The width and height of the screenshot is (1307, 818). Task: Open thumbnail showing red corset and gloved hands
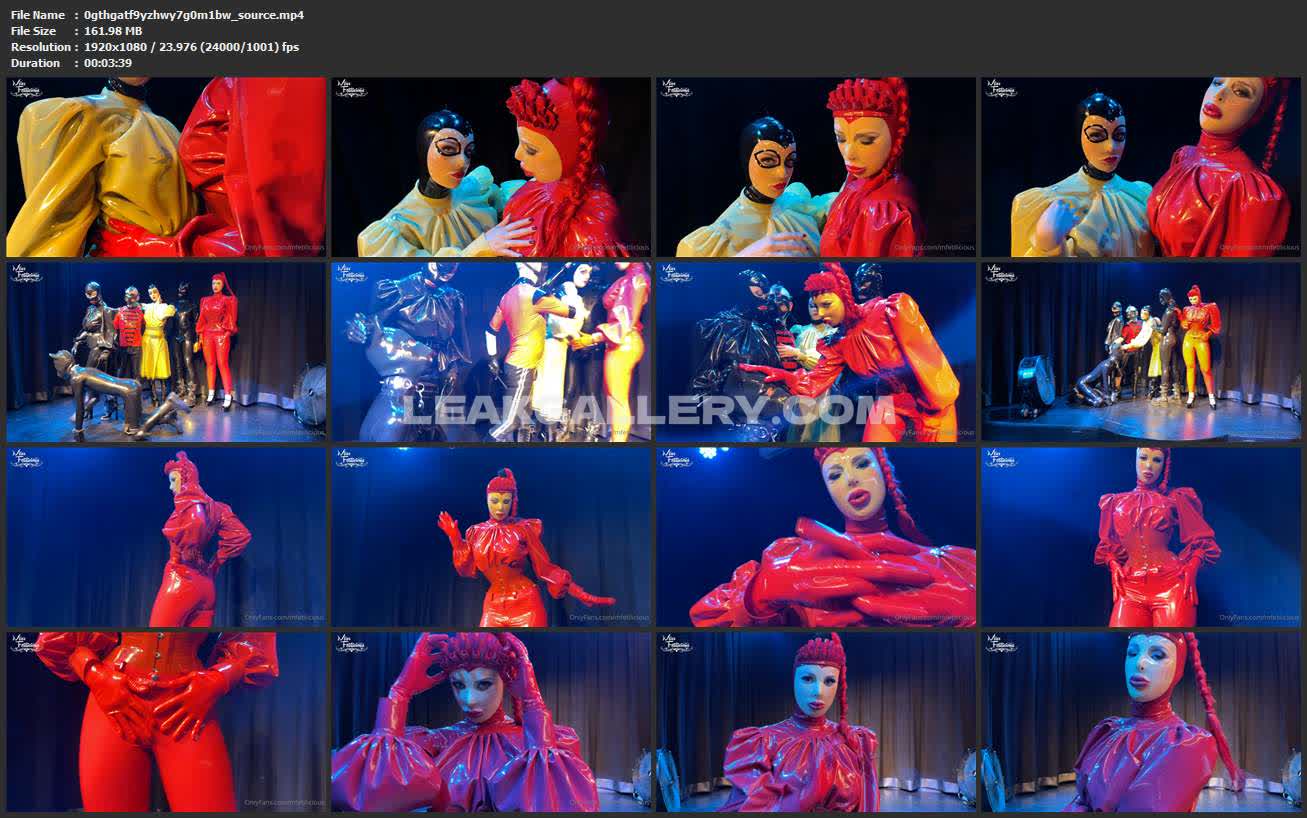[x=166, y=721]
